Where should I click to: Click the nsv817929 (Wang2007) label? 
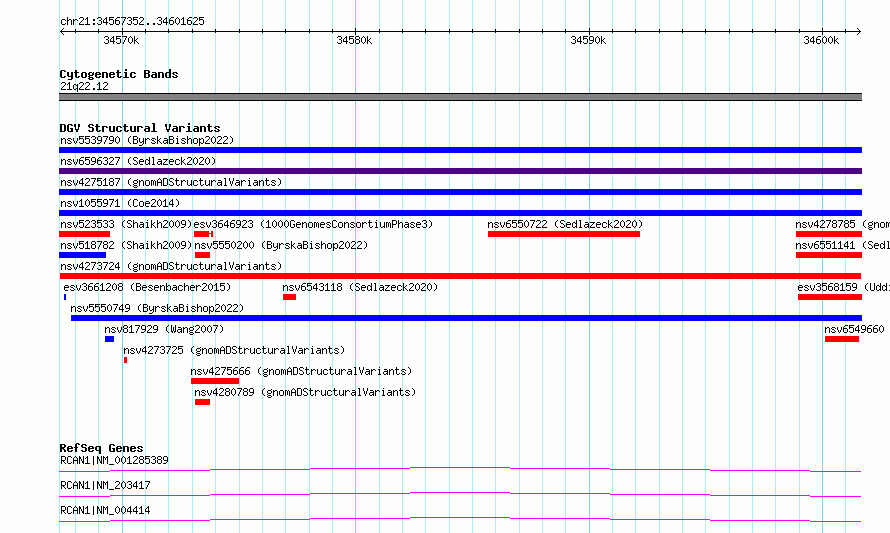(x=164, y=329)
